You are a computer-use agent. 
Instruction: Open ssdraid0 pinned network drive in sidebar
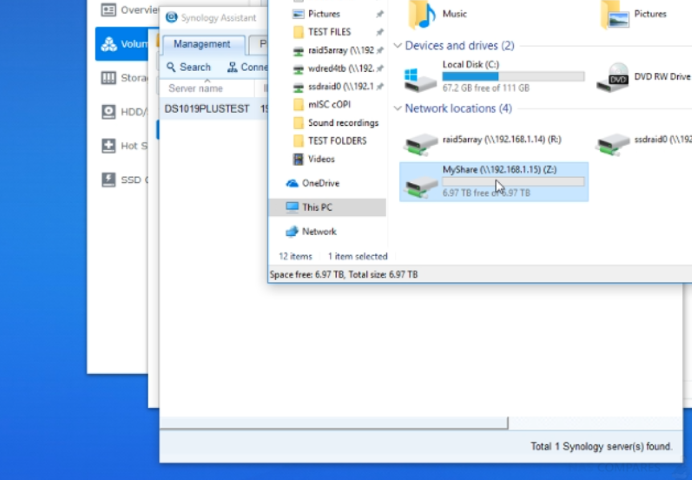pos(341,86)
